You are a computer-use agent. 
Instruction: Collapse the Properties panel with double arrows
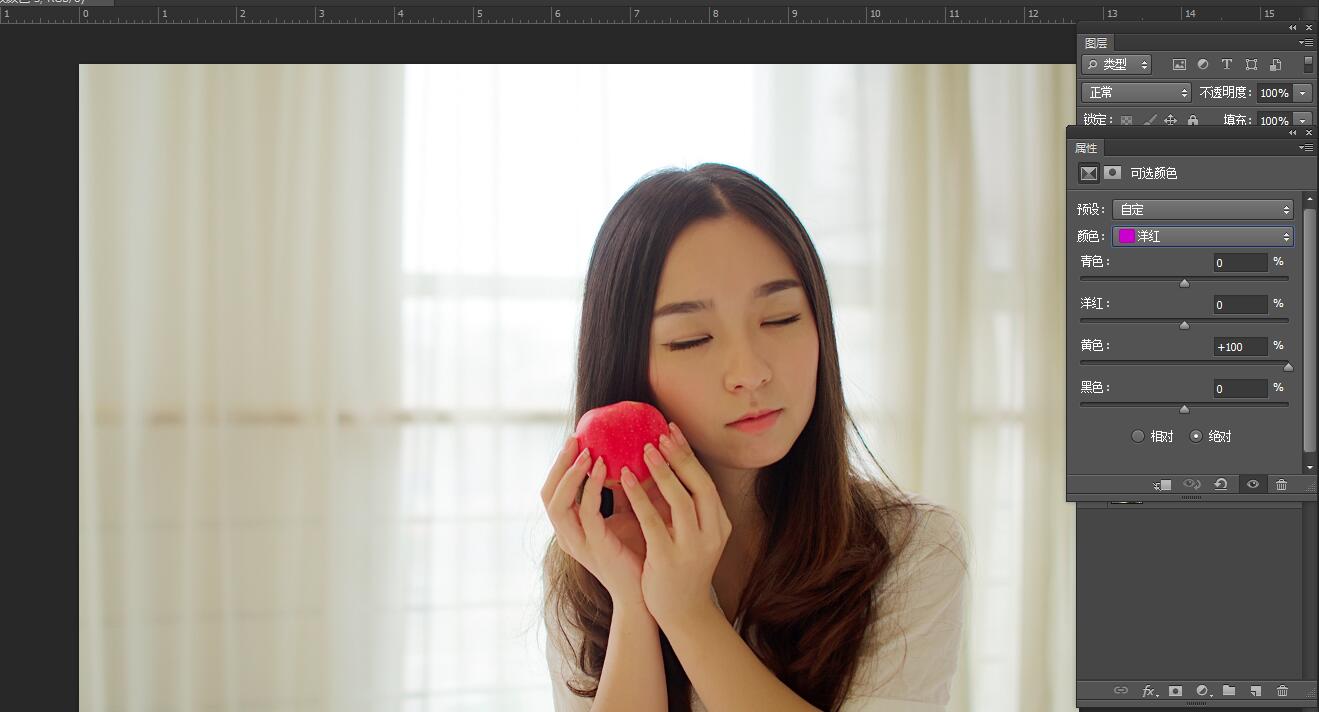coord(1293,132)
